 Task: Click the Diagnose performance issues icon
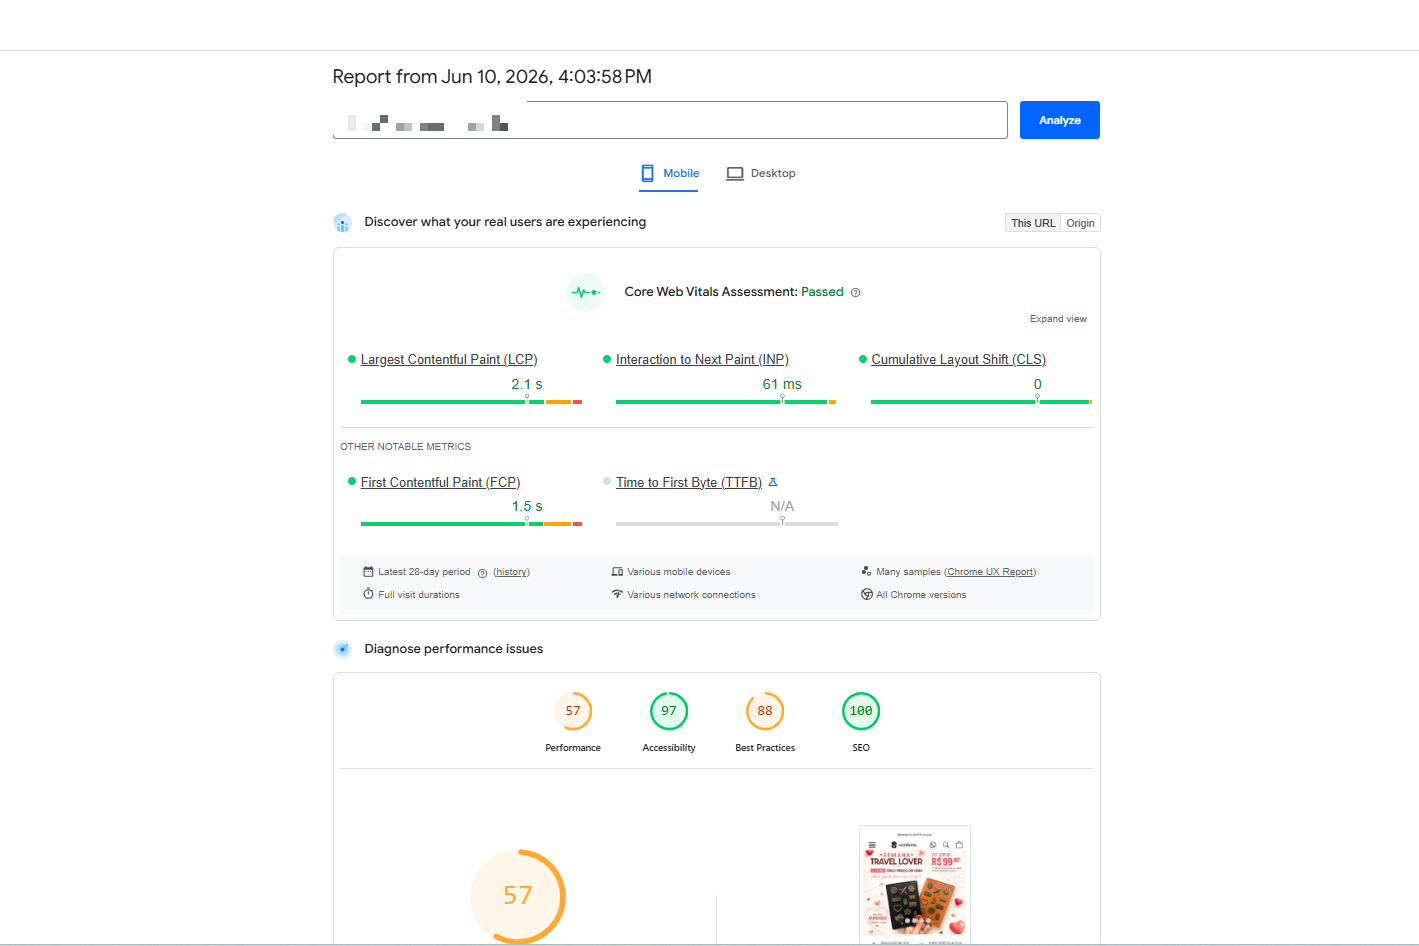[x=342, y=649]
